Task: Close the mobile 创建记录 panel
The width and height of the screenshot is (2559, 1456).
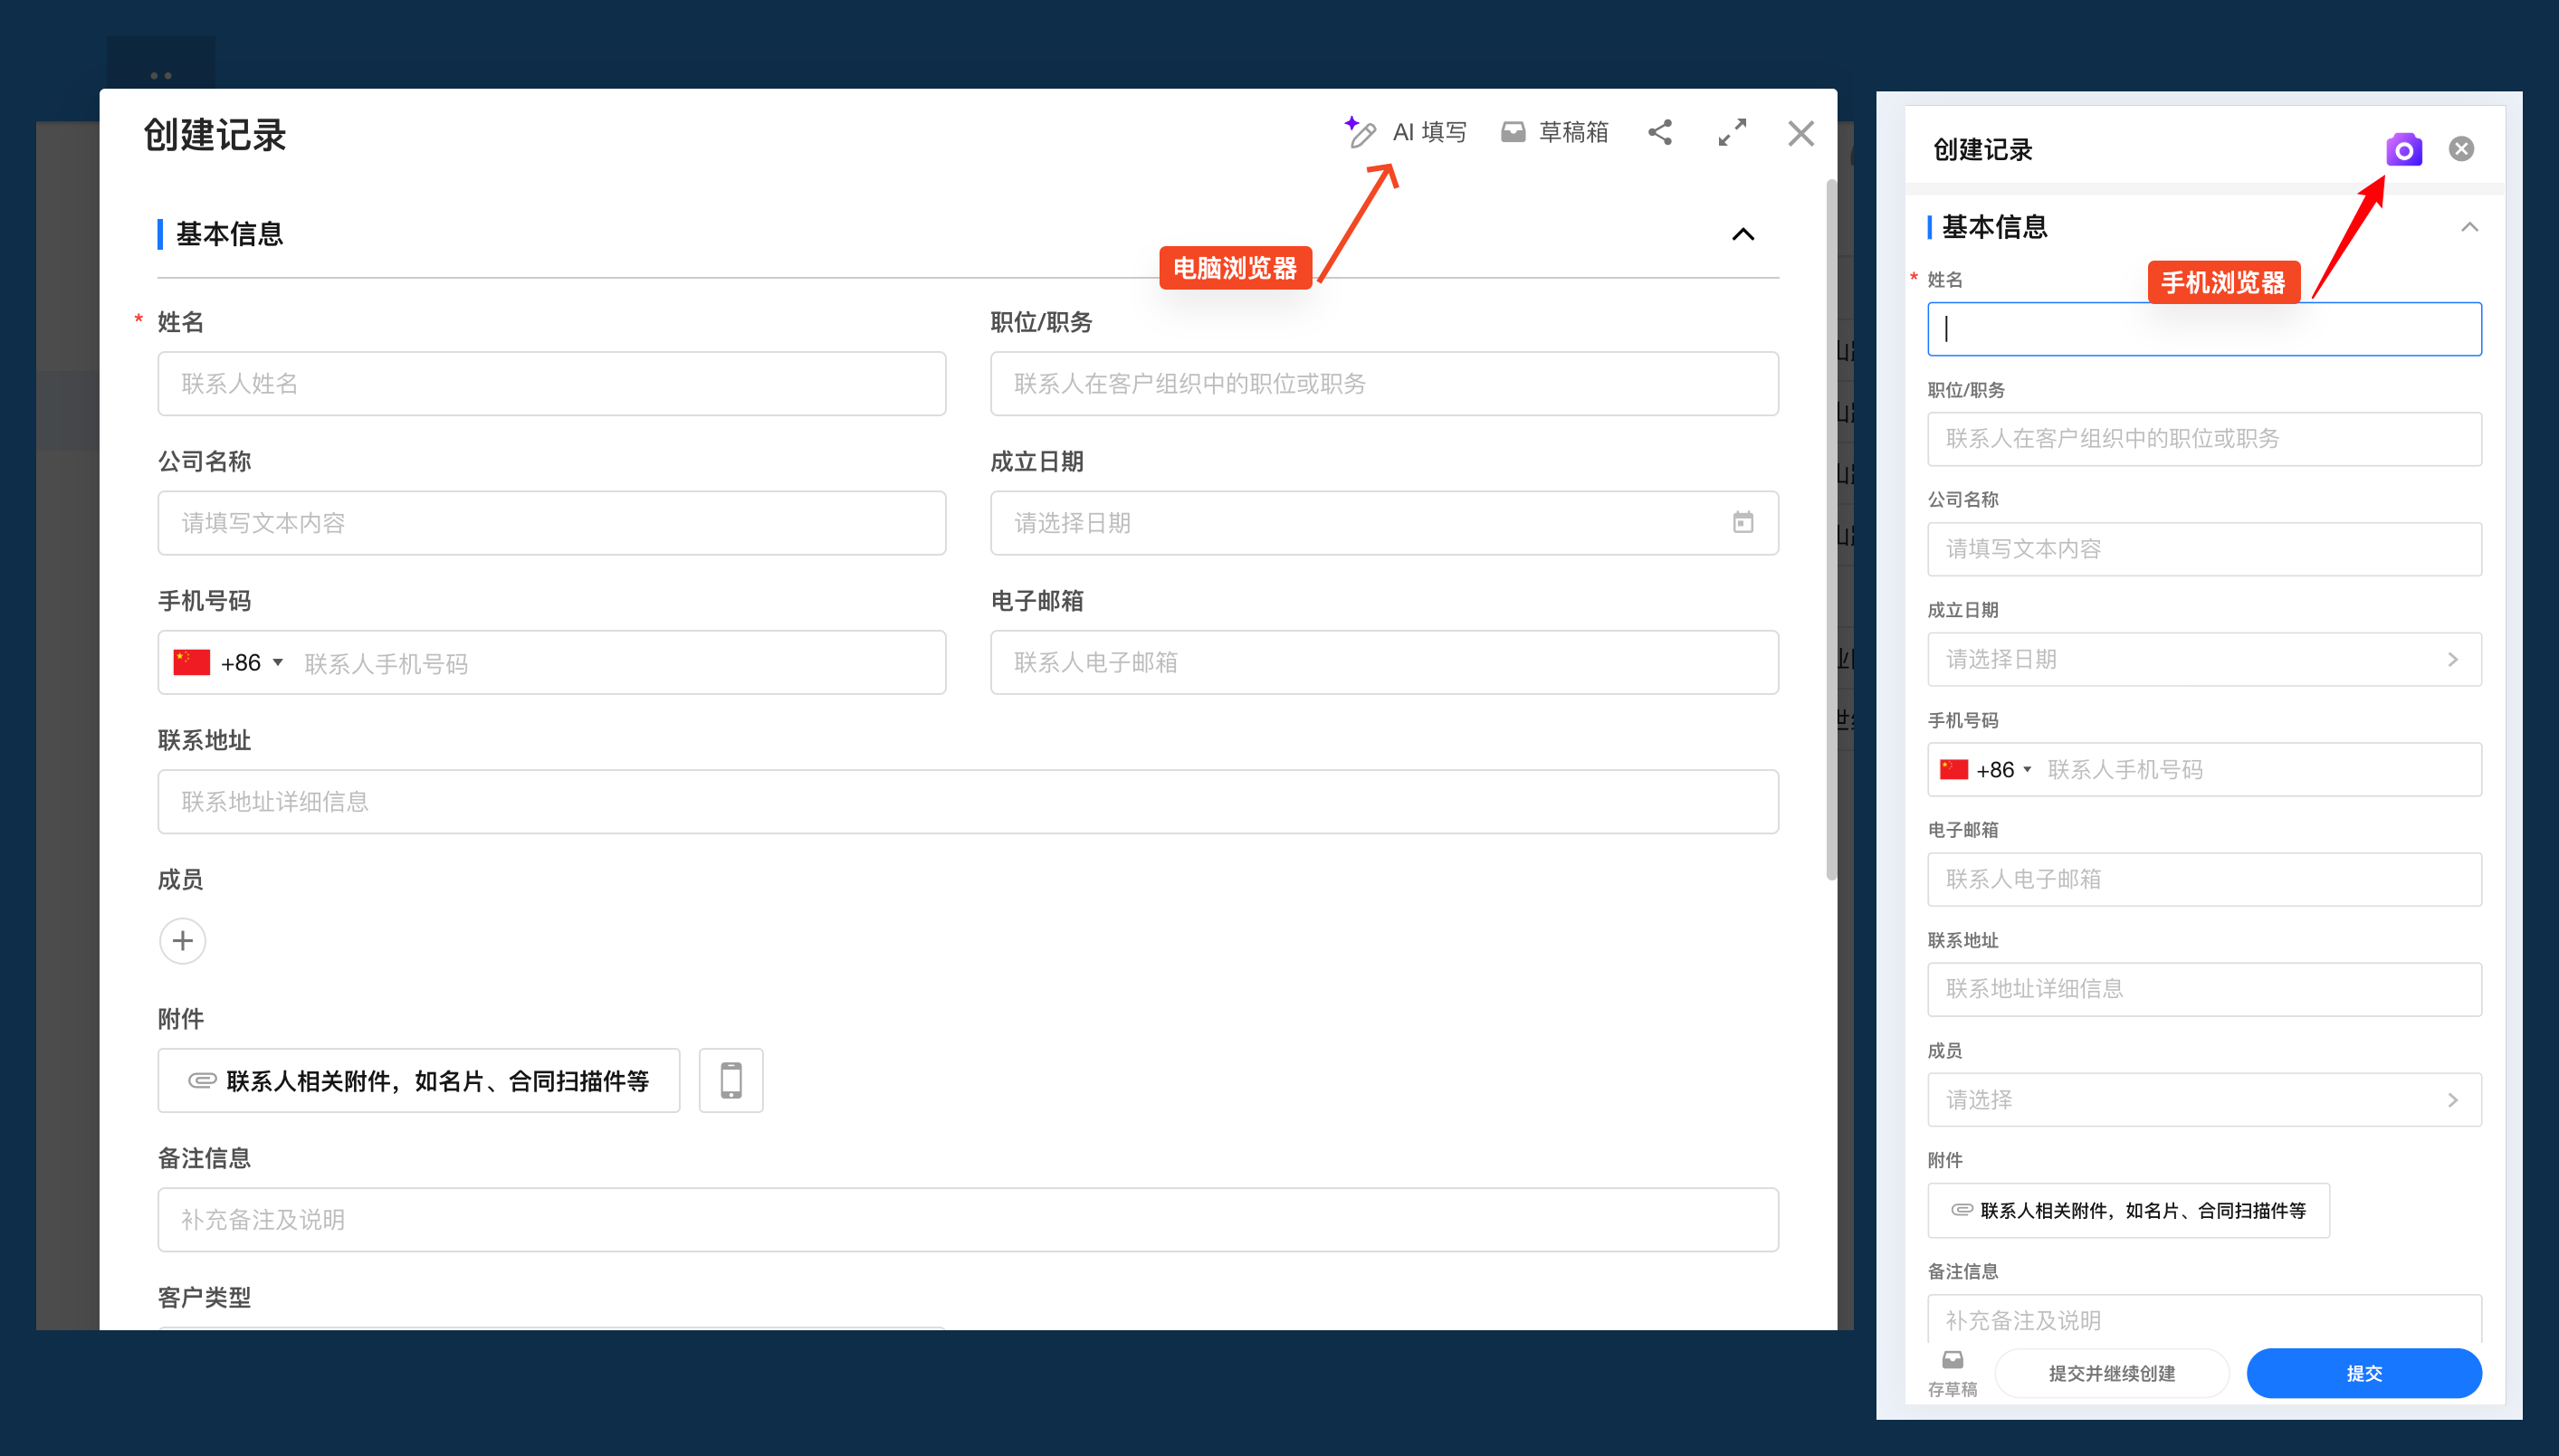Action: (2461, 149)
